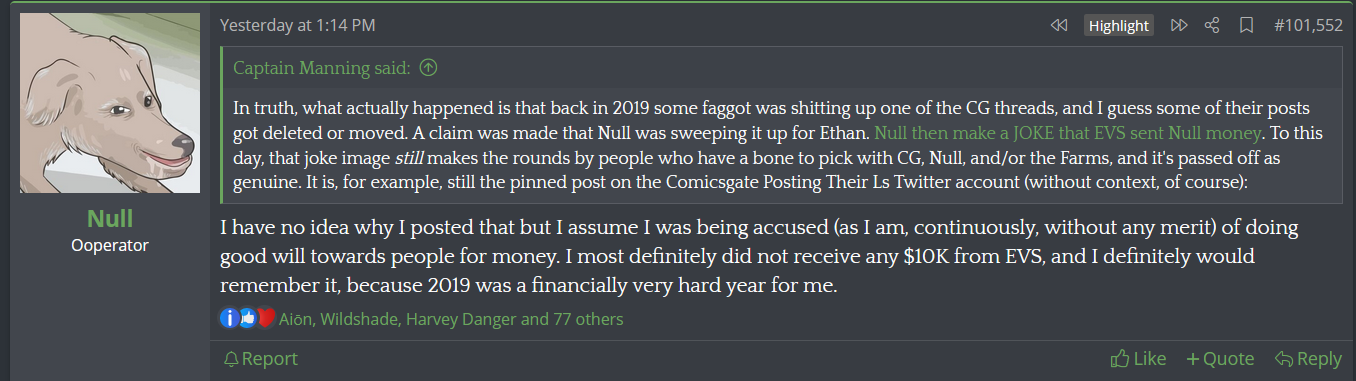Quote this post
This screenshot has width=1356, height=381.
1220,359
